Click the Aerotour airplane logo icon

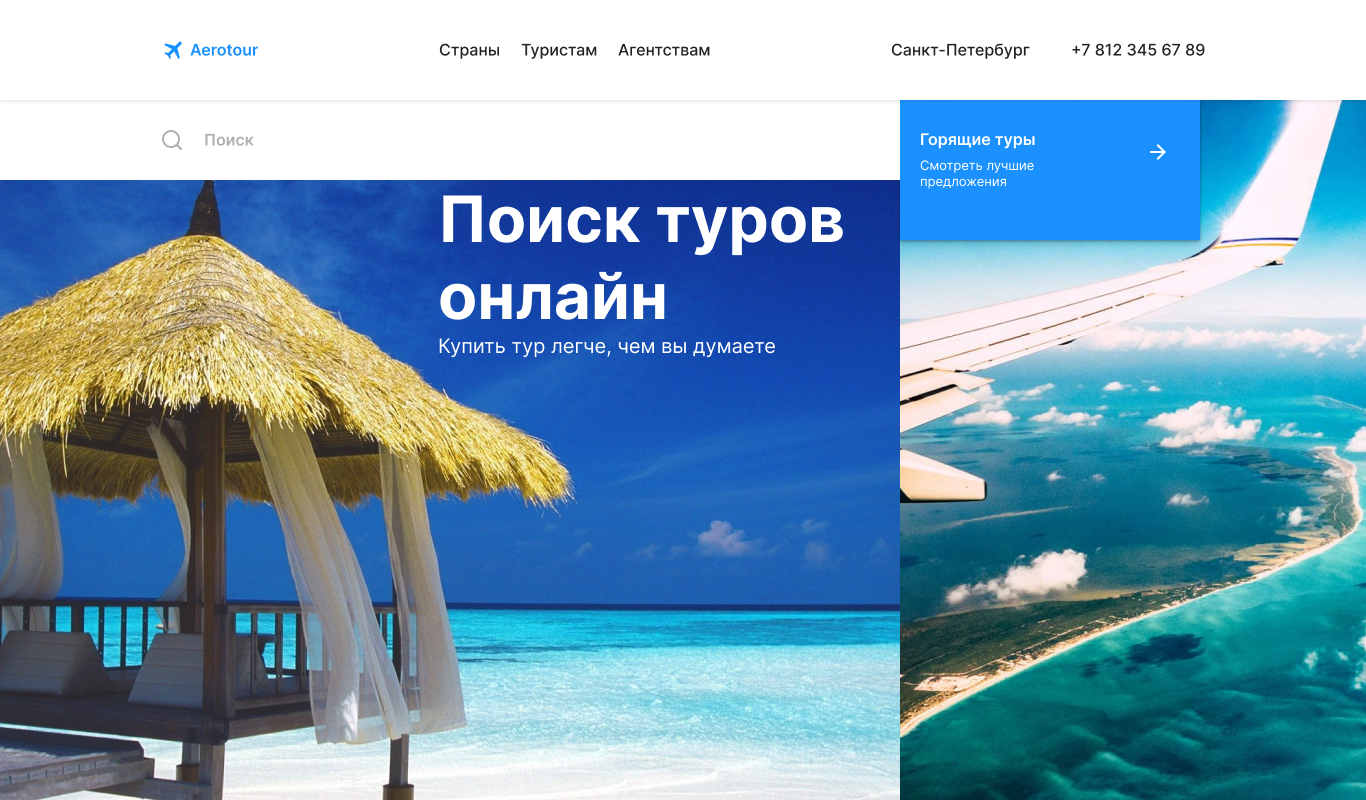click(x=172, y=50)
